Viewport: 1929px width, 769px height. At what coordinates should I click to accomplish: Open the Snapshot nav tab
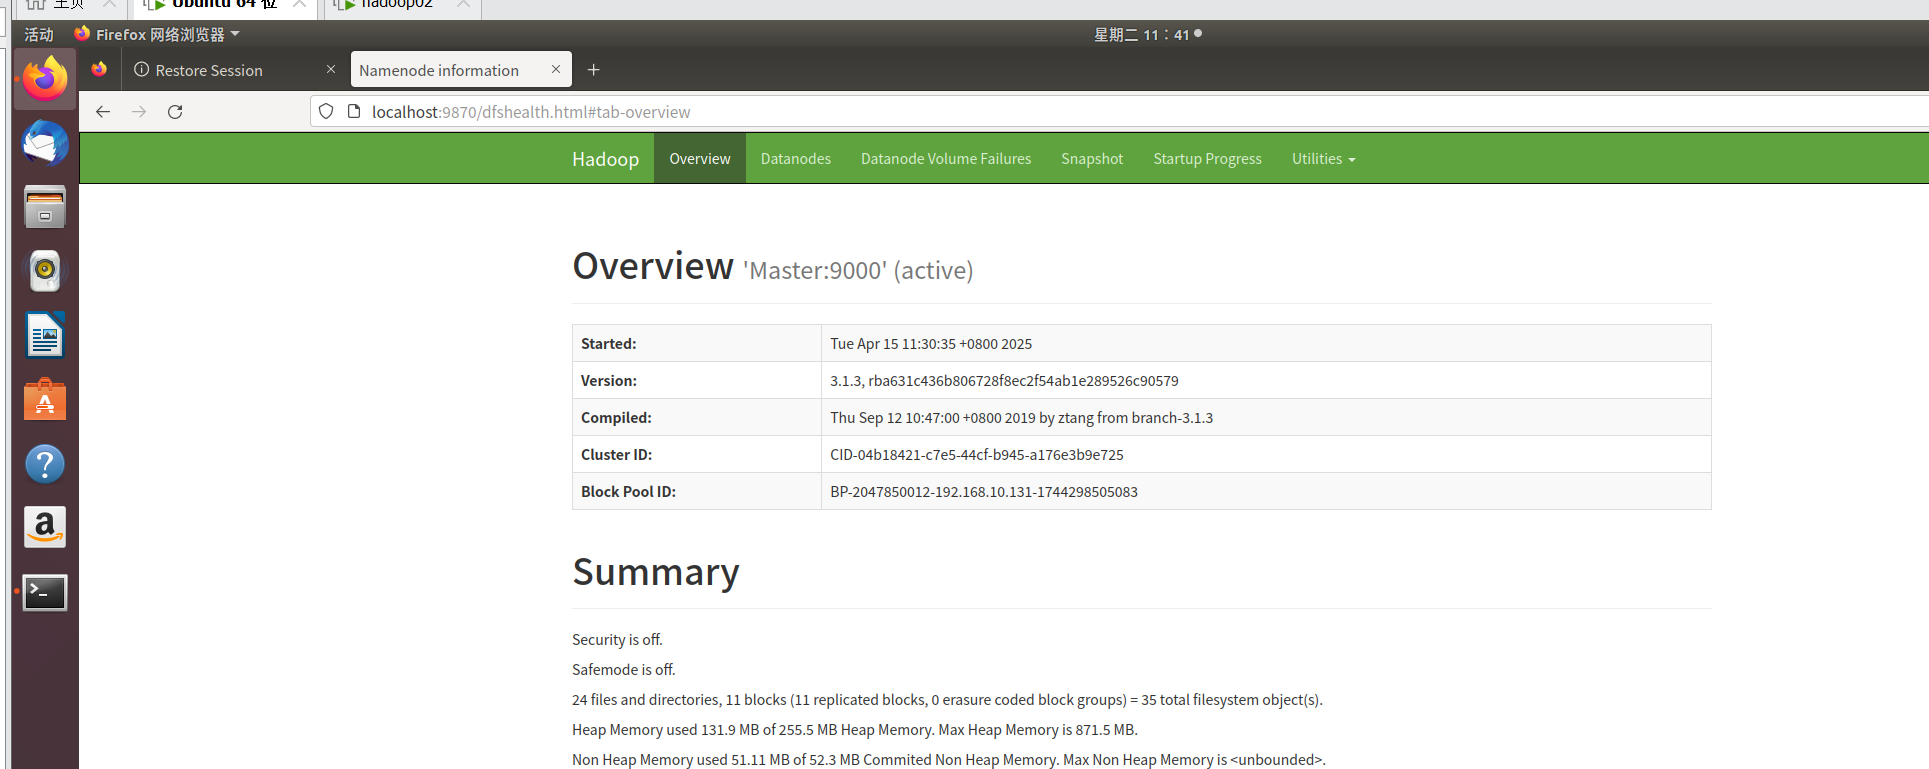tap(1092, 159)
